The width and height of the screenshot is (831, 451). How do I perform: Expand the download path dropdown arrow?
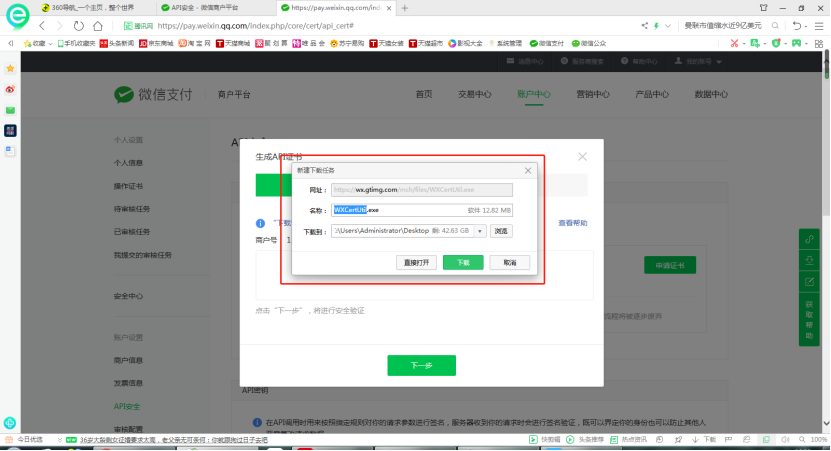(x=480, y=231)
